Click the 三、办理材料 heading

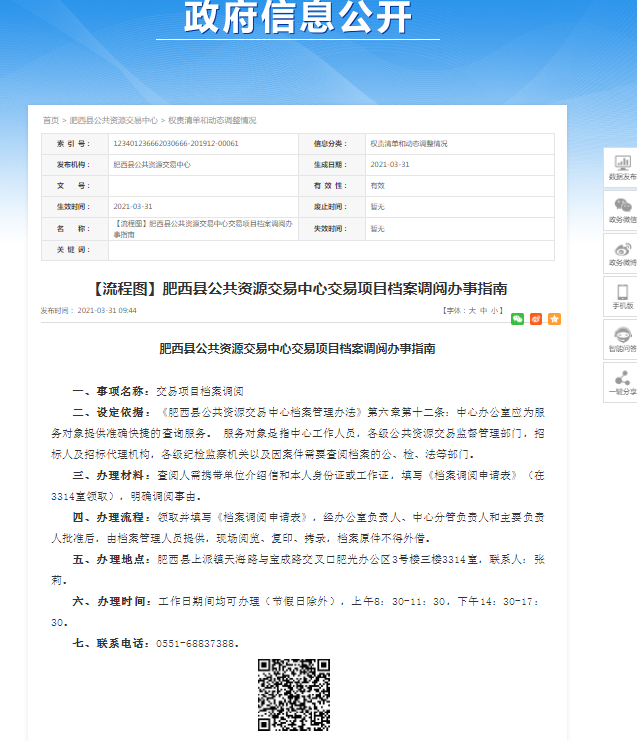click(111, 475)
